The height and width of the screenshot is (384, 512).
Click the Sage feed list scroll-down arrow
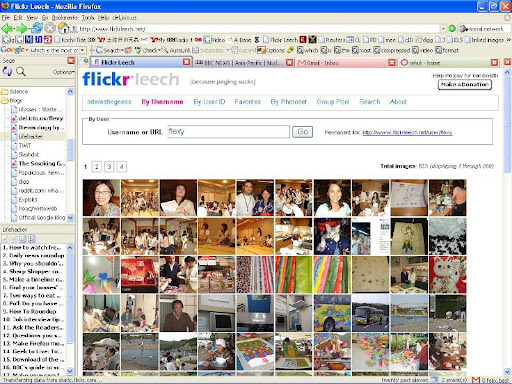point(70,218)
